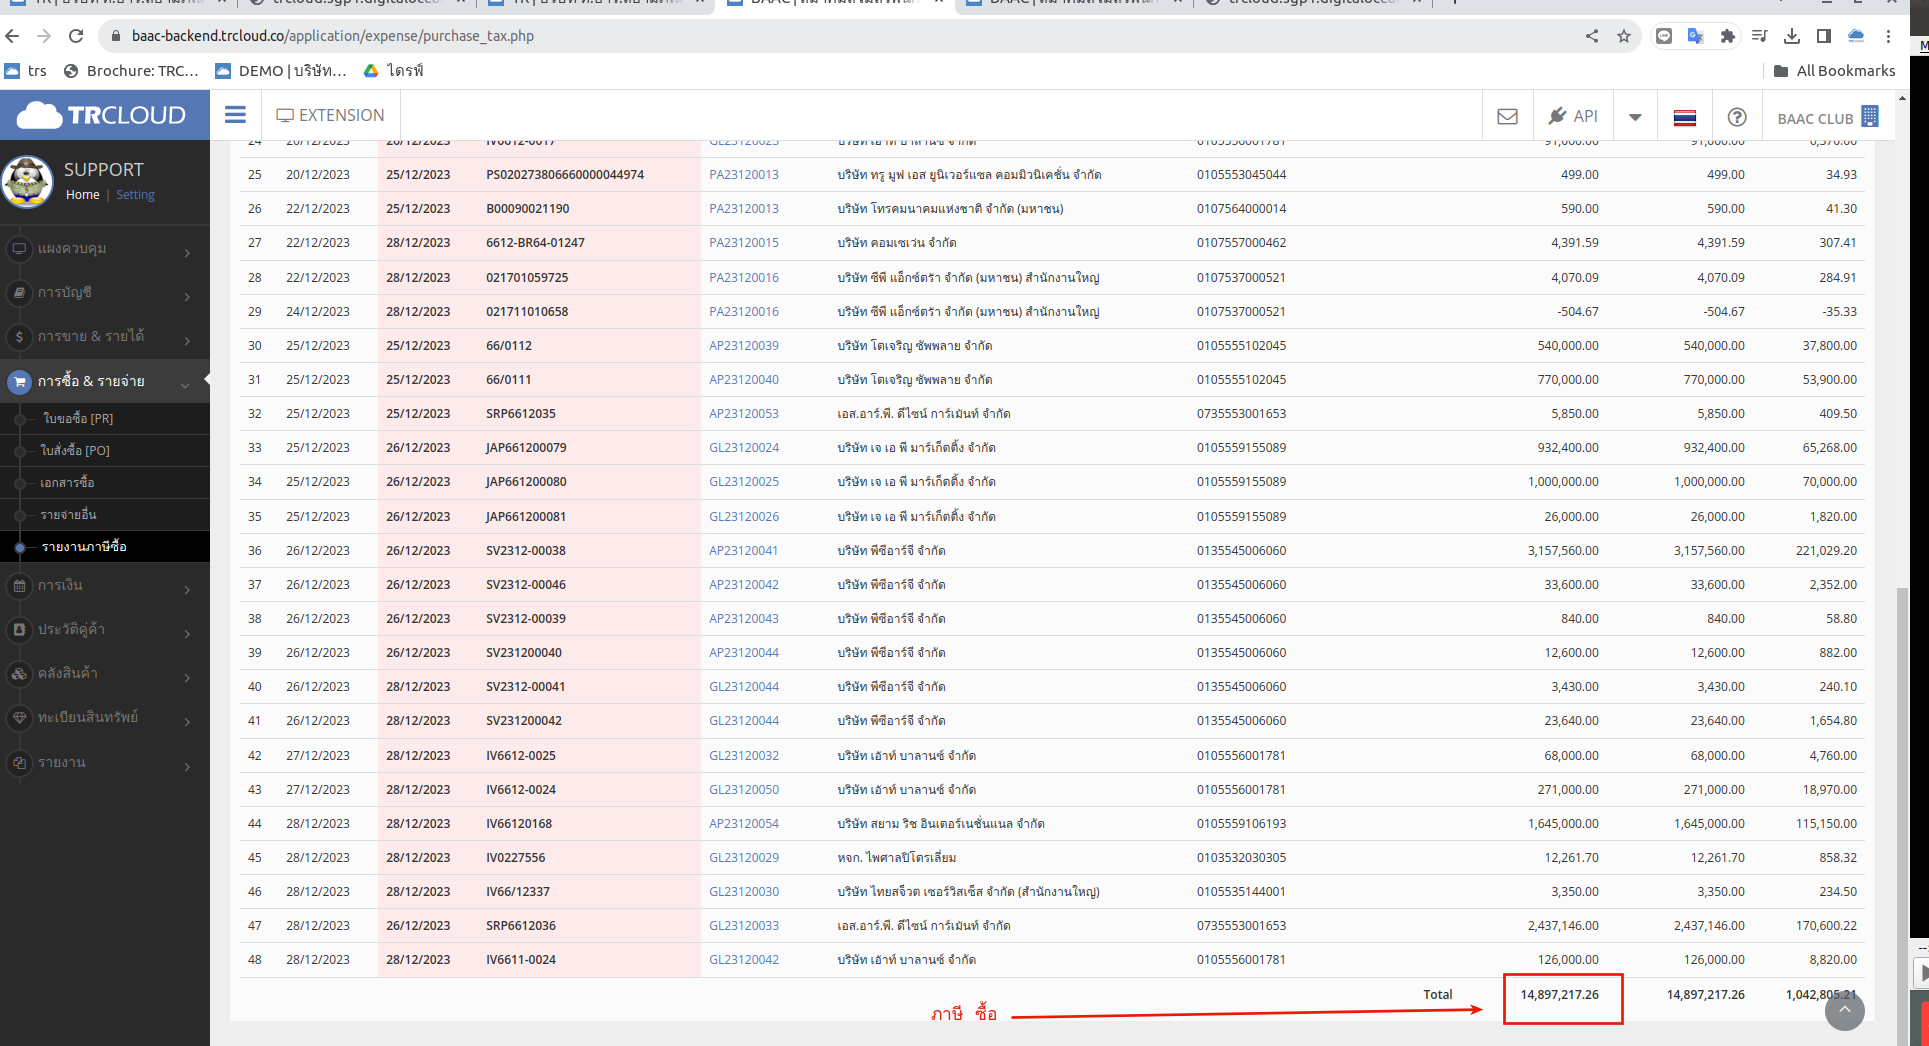Click the การขาย dollar sign icon
Viewport: 1929px width, 1046px height.
(x=19, y=337)
